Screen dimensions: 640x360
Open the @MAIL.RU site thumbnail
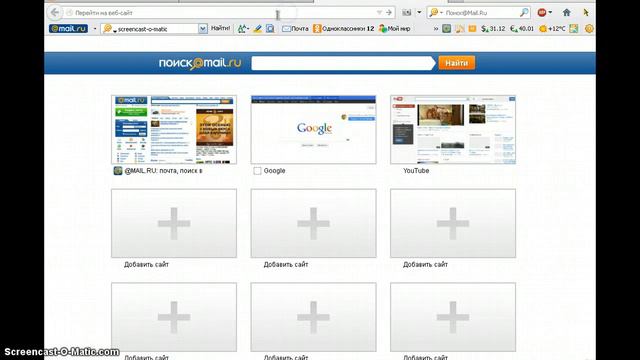point(174,130)
